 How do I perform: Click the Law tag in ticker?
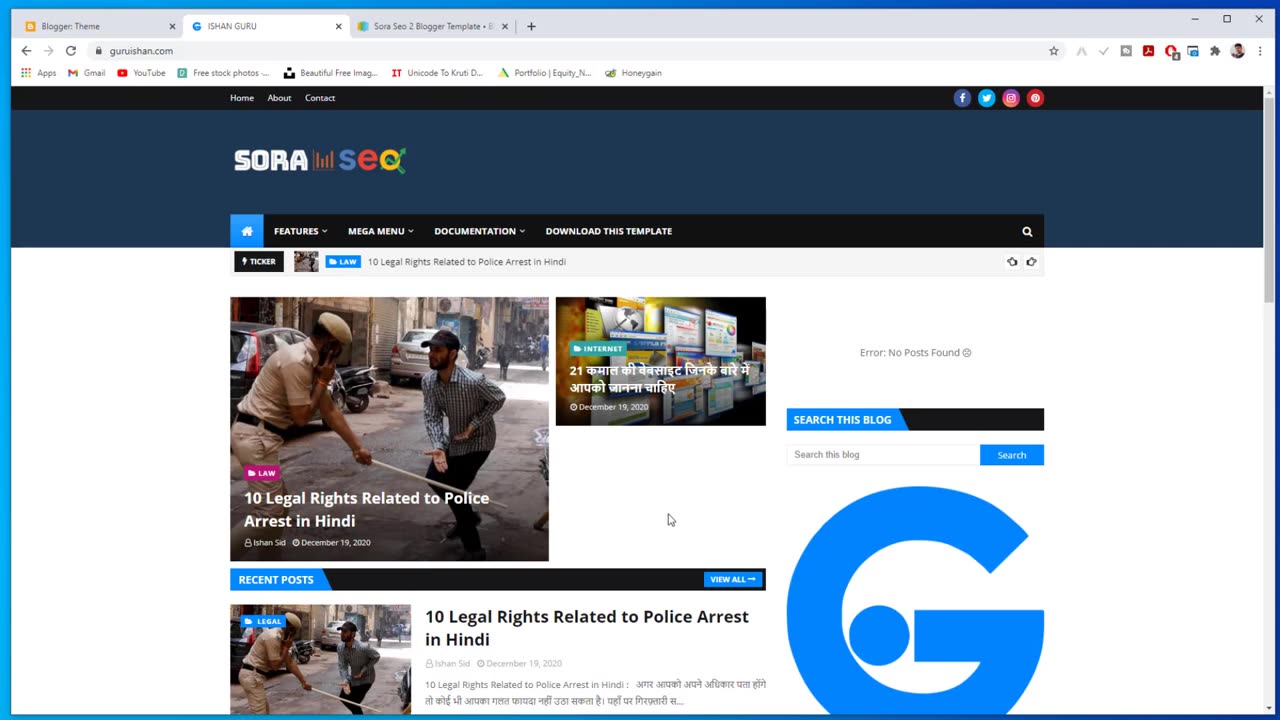click(343, 262)
